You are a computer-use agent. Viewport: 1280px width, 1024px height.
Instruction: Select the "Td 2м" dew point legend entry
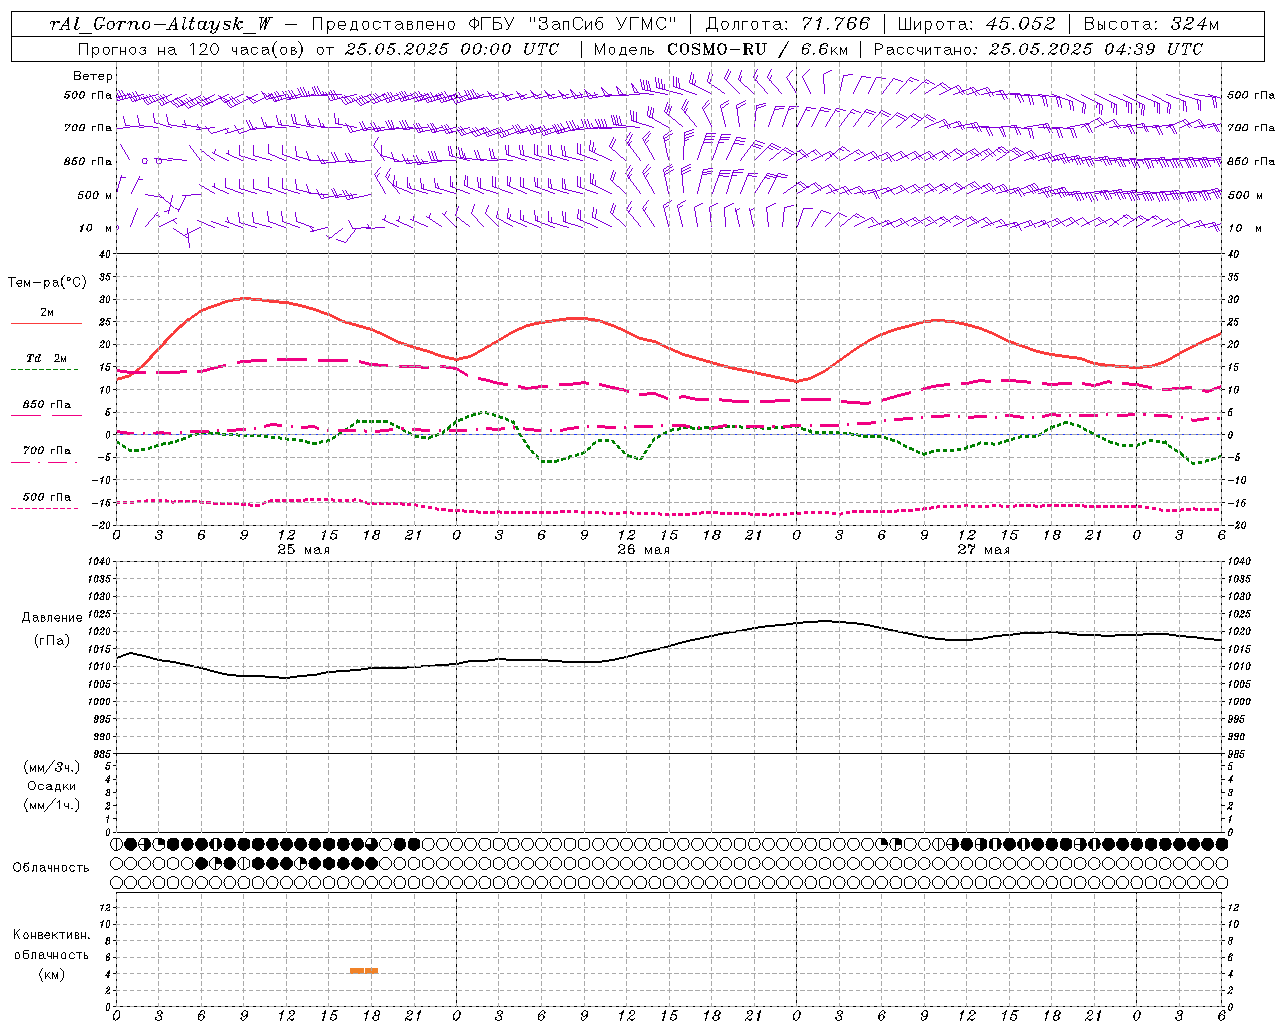[x=47, y=358]
